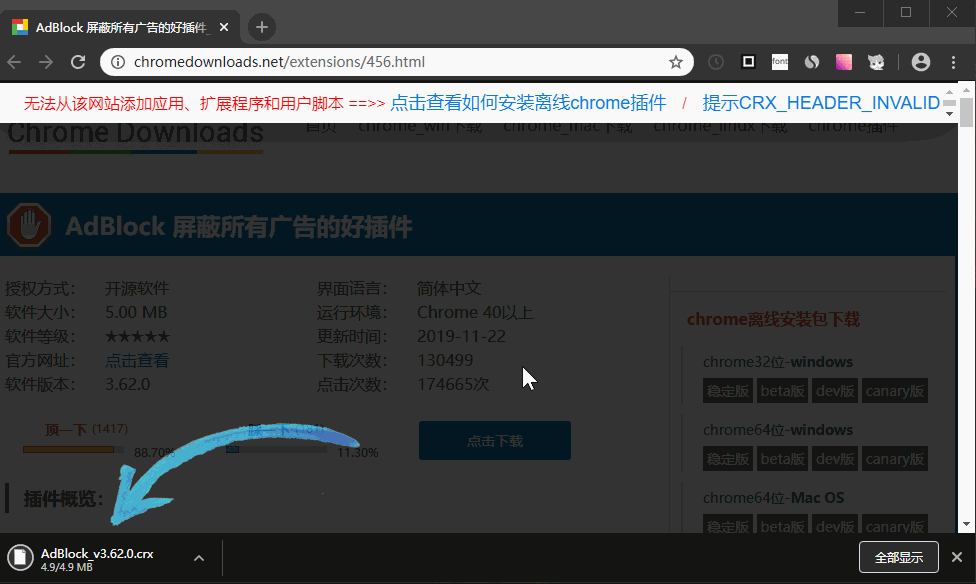Open the font extension icon
Image resolution: width=976 pixels, height=584 pixels.
click(780, 61)
